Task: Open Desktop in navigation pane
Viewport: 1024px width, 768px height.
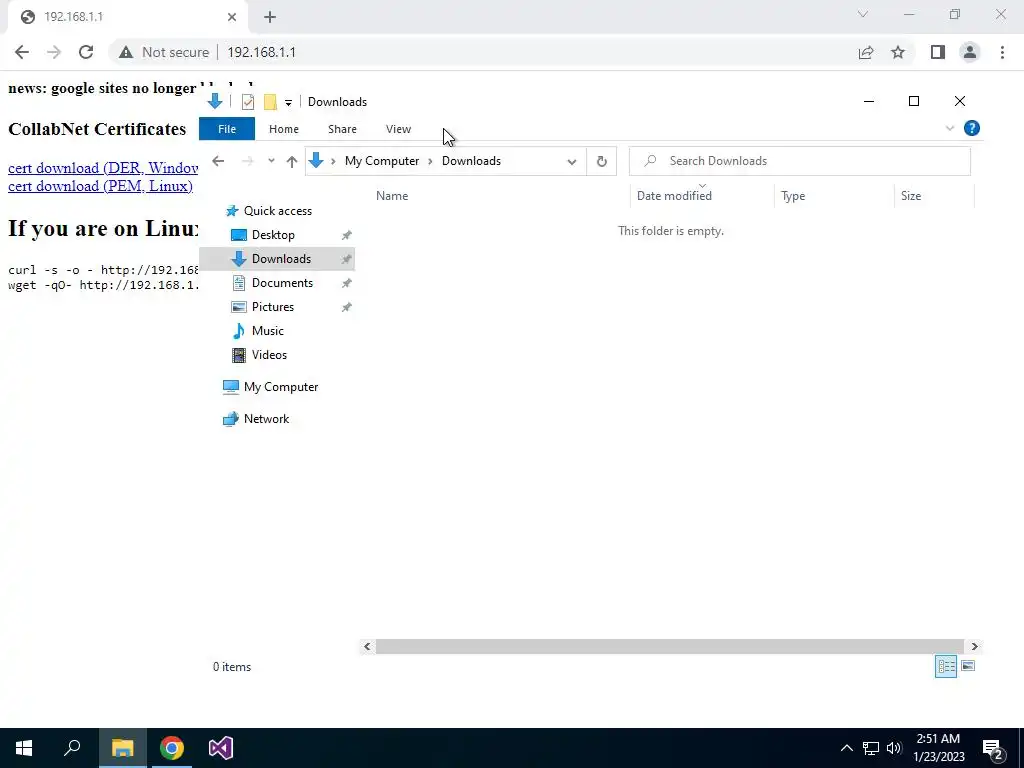Action: pyautogui.click(x=273, y=234)
